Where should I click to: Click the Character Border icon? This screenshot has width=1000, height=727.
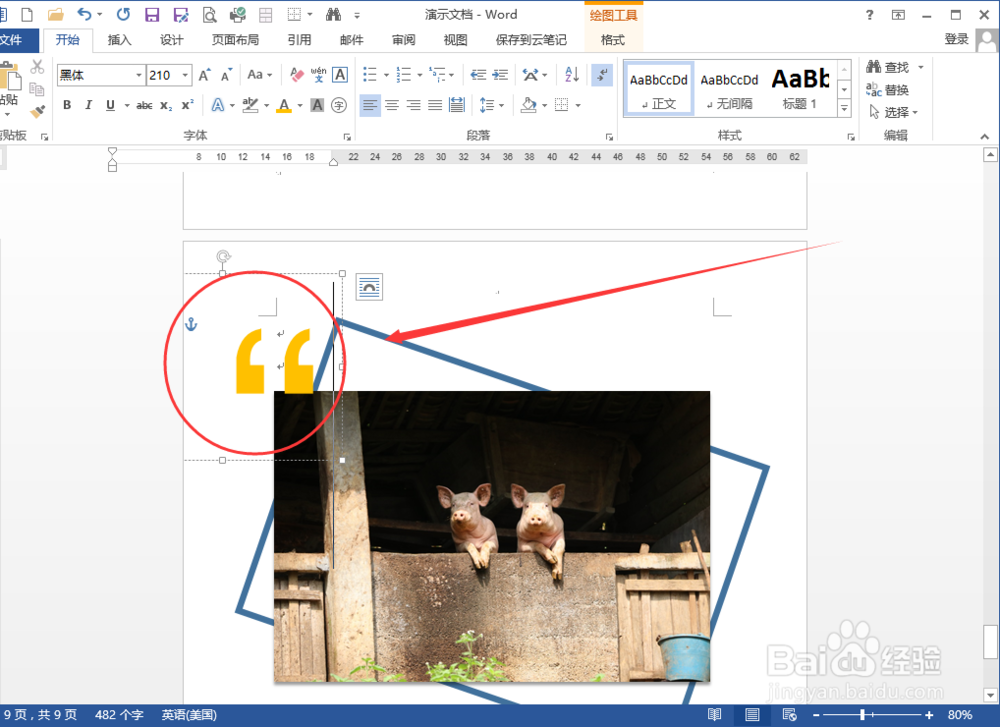pyautogui.click(x=340, y=75)
